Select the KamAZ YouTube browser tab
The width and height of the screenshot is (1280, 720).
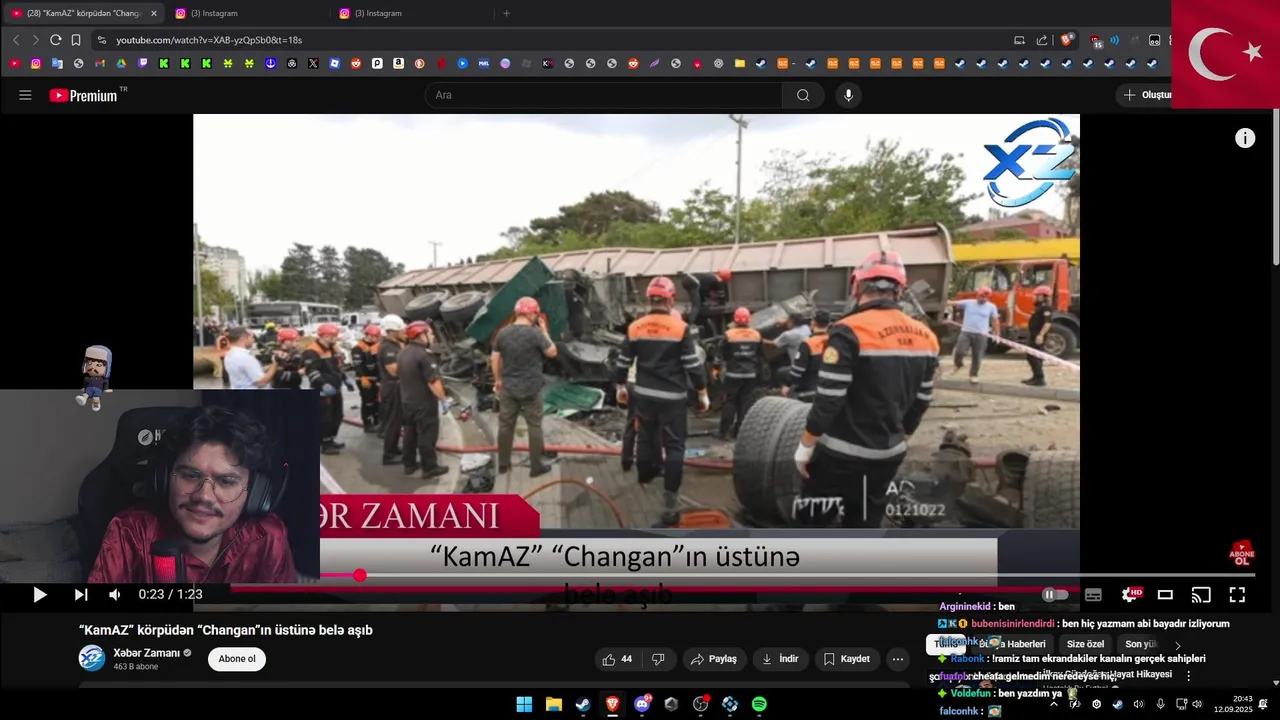tap(83, 13)
